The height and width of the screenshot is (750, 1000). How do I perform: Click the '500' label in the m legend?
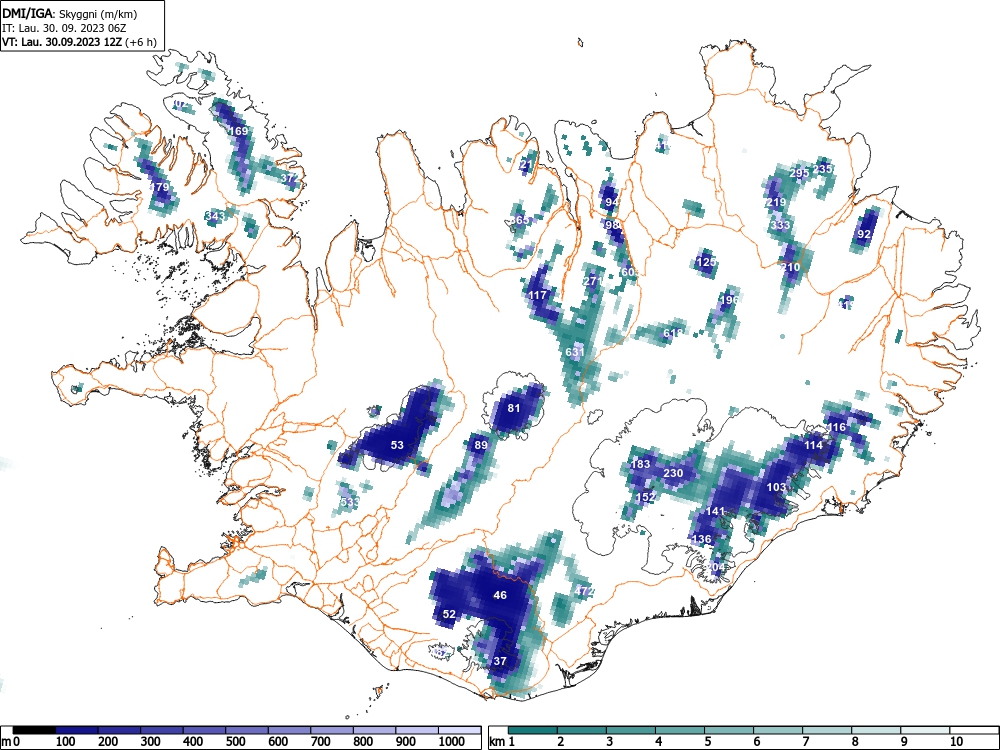coord(235,742)
